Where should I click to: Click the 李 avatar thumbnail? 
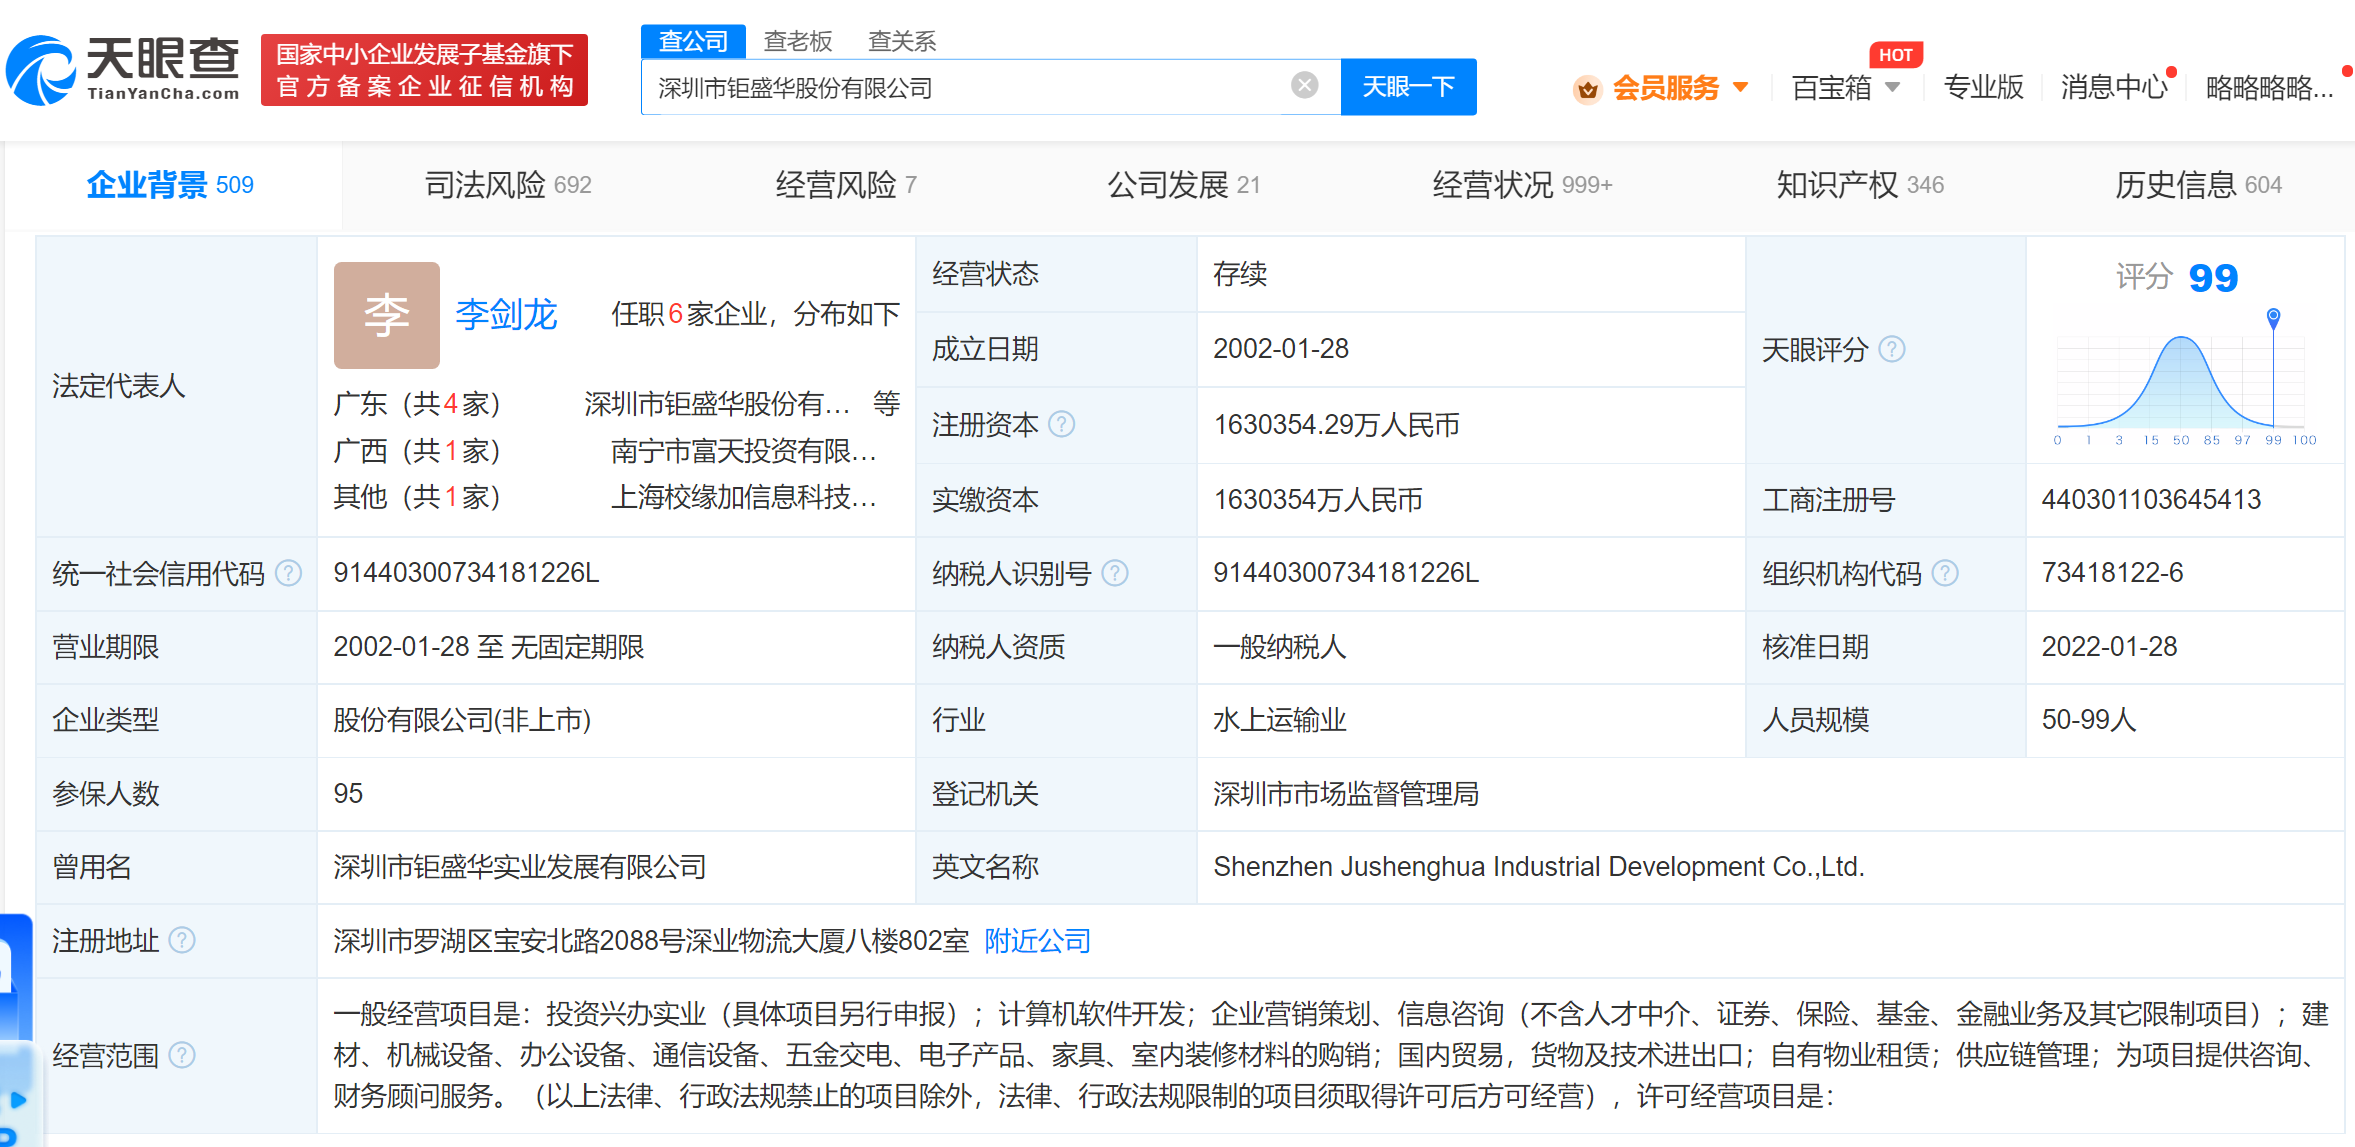[386, 315]
